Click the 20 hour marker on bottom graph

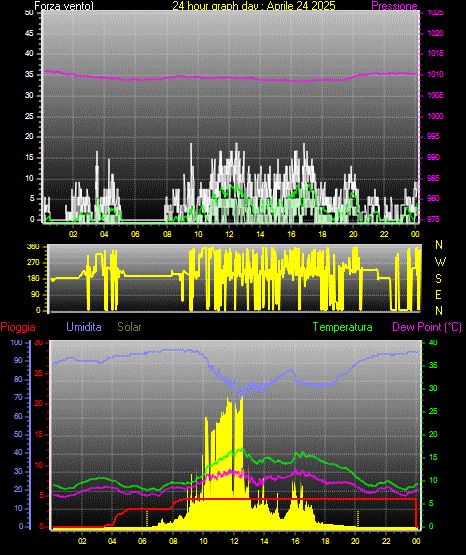pyautogui.click(x=355, y=541)
